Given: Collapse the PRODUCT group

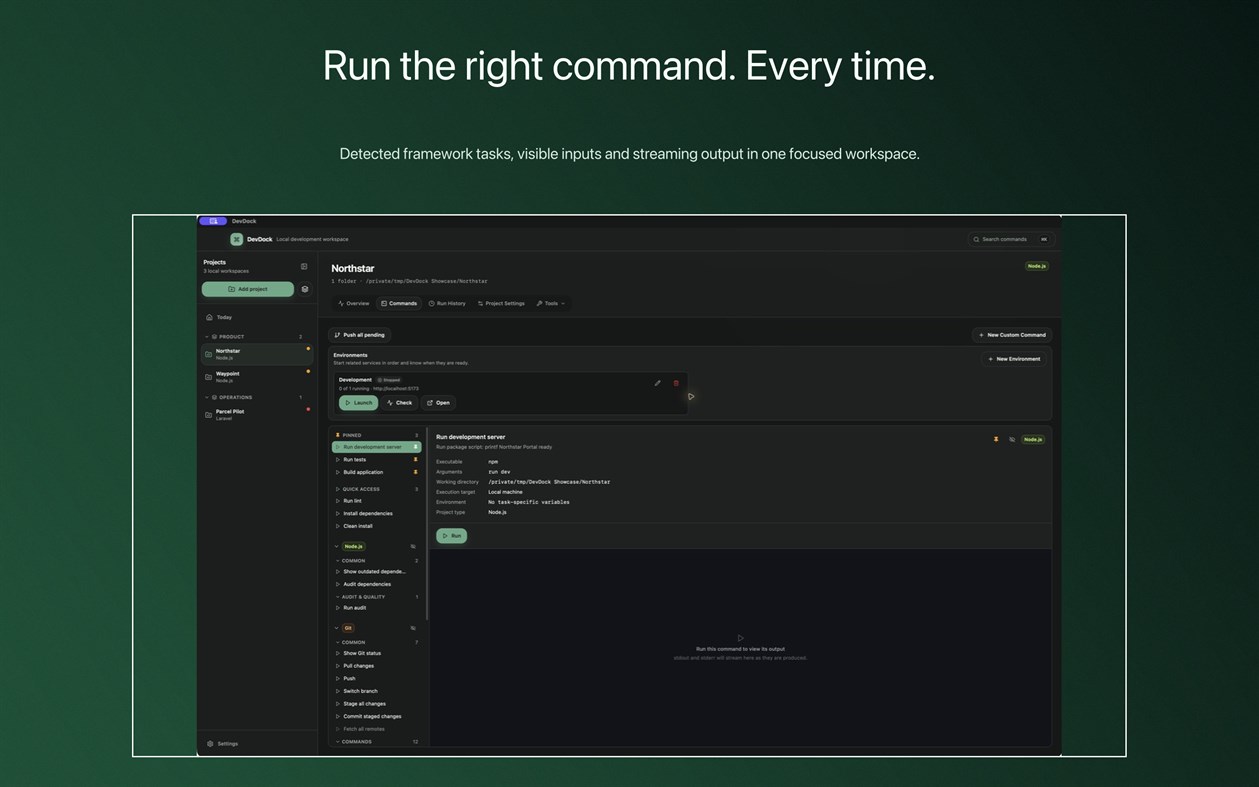Looking at the screenshot, I should (x=207, y=337).
